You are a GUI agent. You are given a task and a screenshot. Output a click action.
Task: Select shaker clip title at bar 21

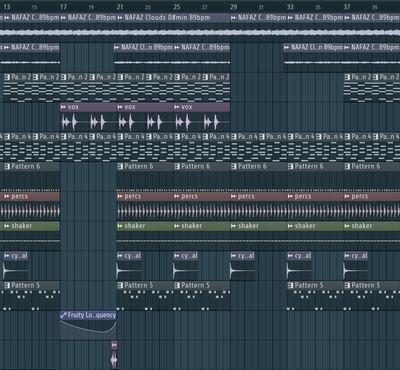135,226
